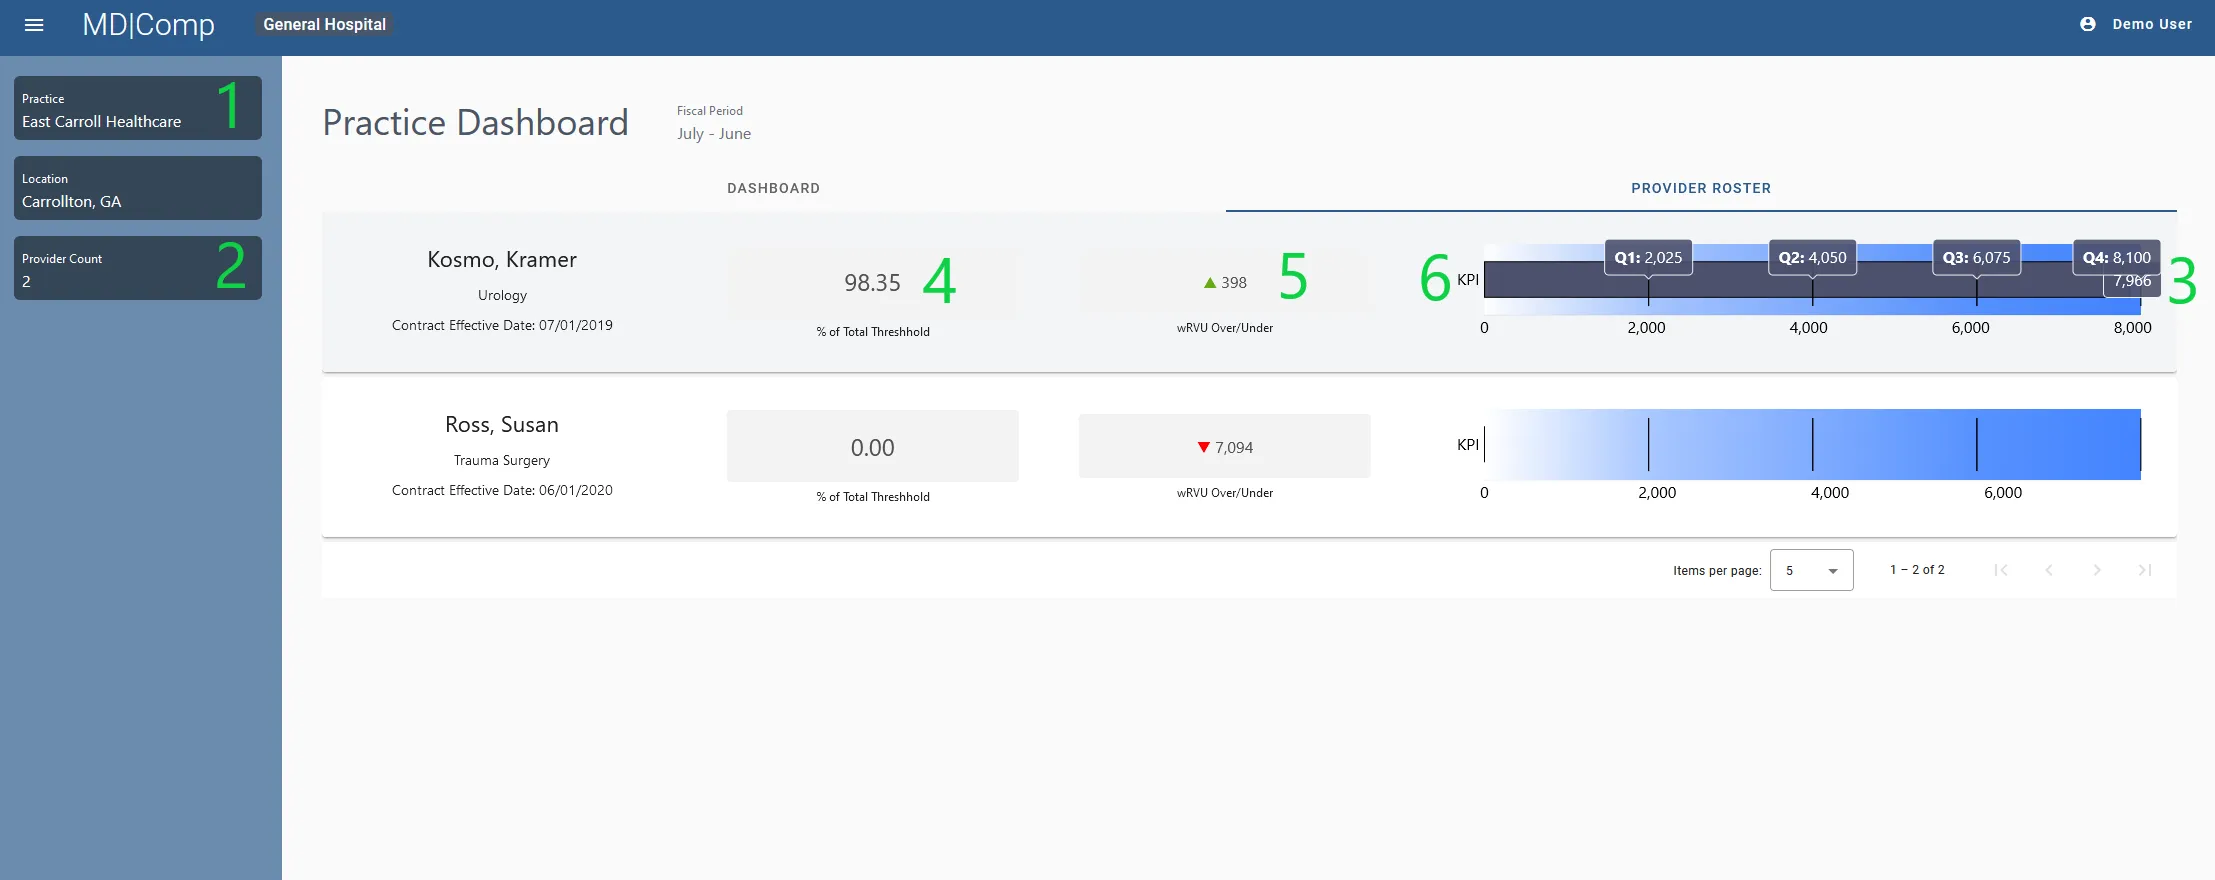Screen dimensions: 2215x880
Task: Go to the next page arrow
Action: (2096, 570)
